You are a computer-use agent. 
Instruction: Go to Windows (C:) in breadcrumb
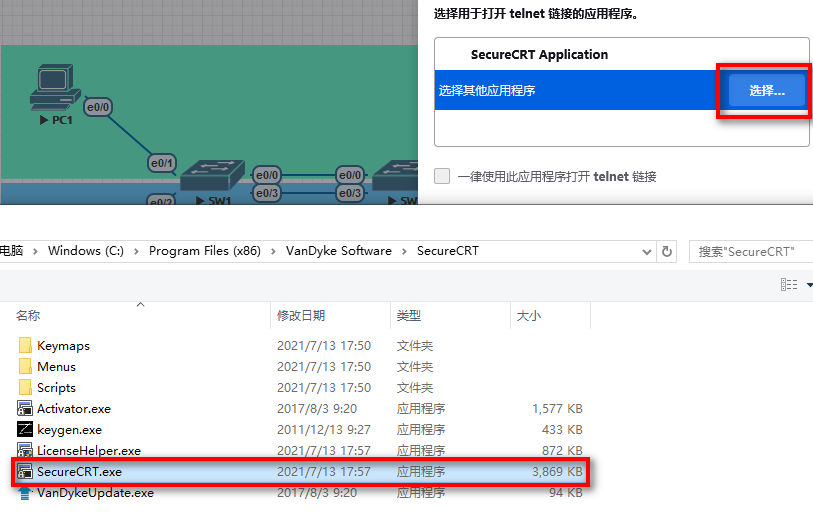86,251
